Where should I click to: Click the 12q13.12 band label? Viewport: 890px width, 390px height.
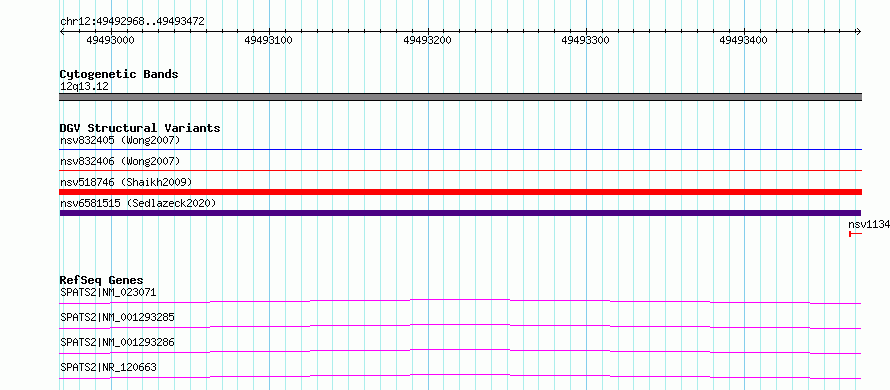(x=84, y=86)
